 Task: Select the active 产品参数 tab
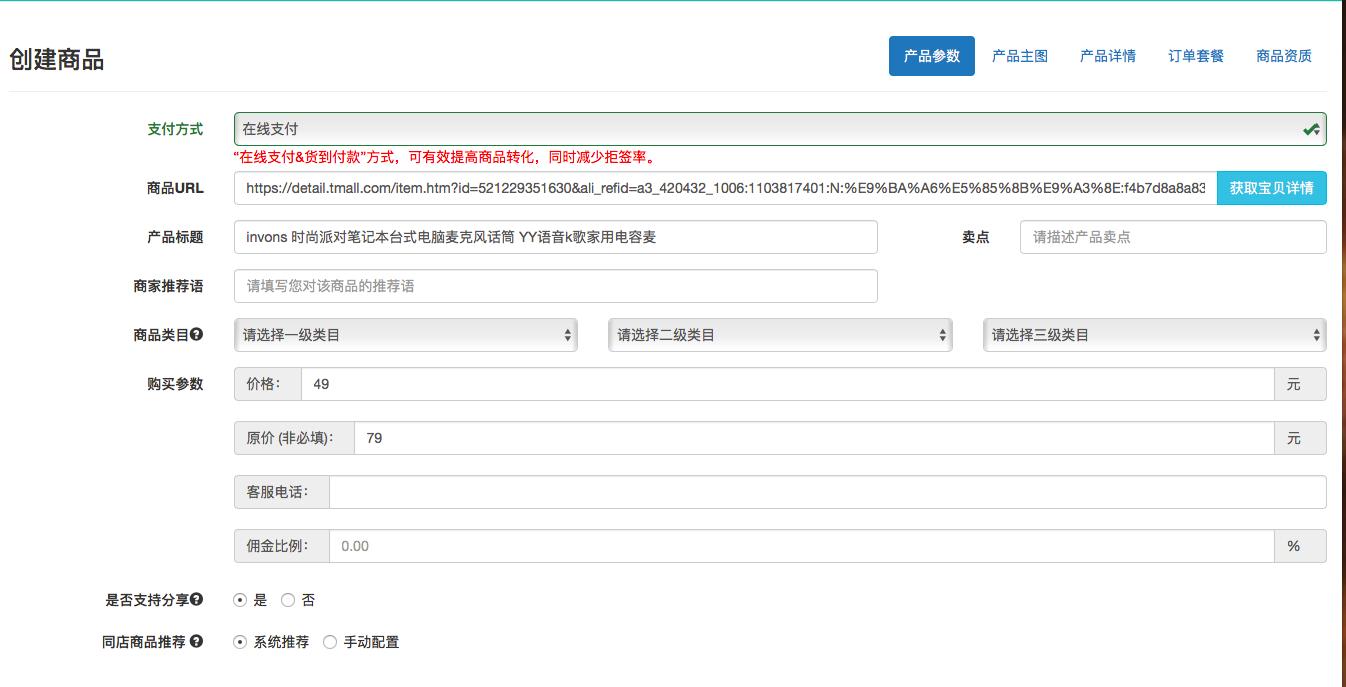(x=932, y=55)
